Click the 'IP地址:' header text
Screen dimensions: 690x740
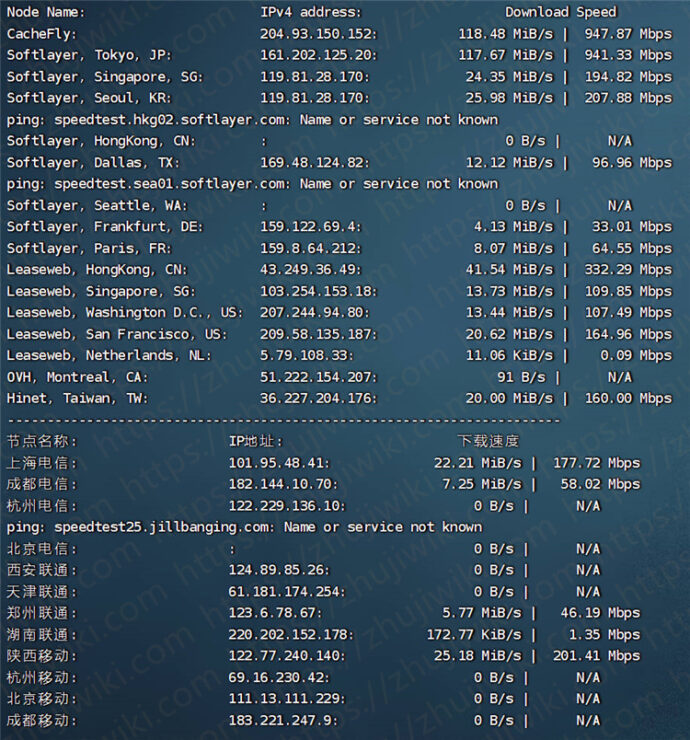[256, 442]
